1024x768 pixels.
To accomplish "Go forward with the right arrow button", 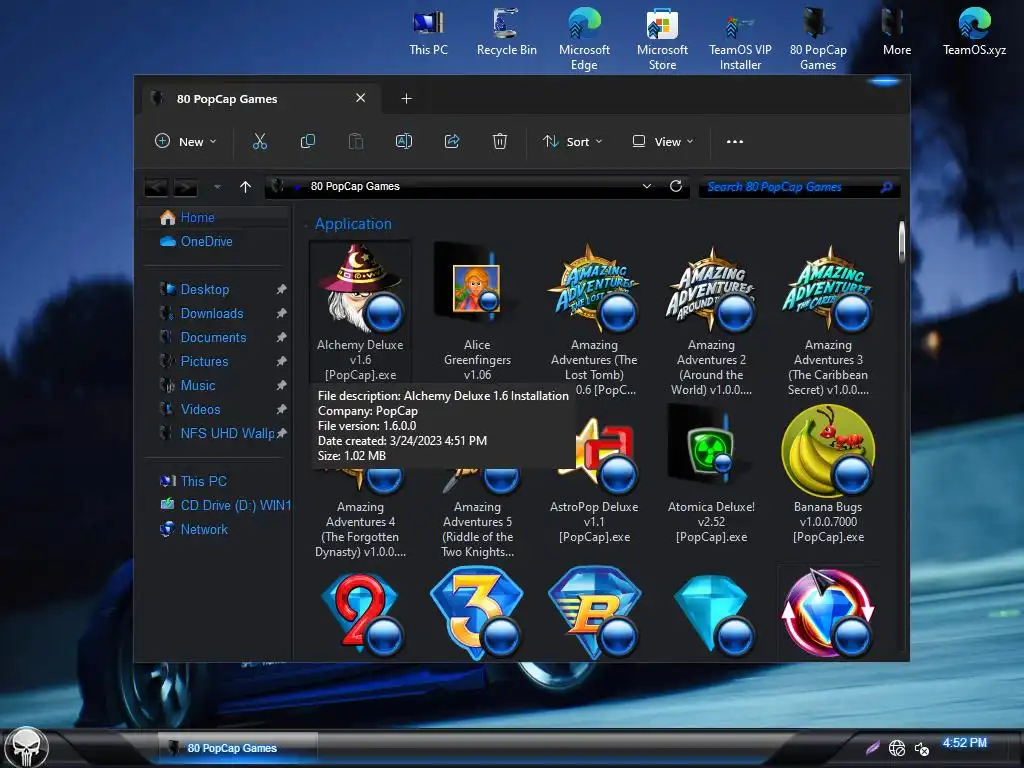I will 185,187.
